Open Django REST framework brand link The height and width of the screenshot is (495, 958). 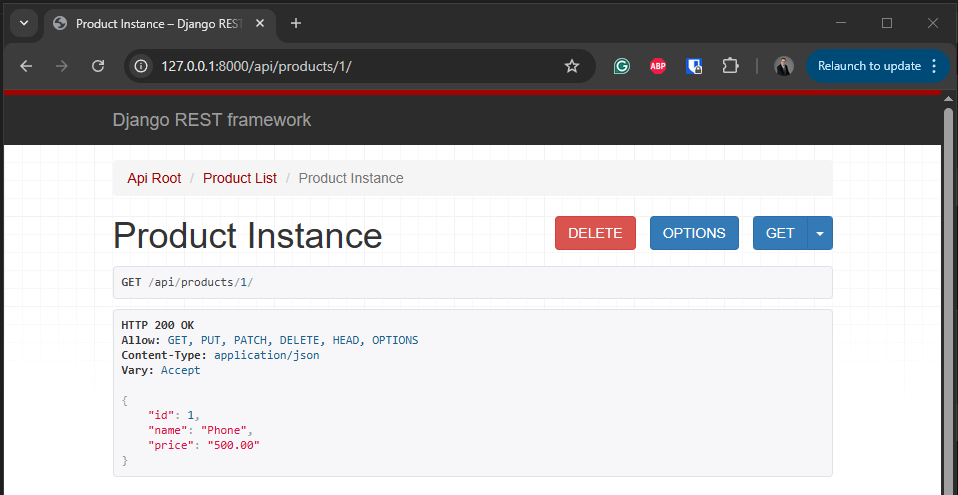pos(212,120)
